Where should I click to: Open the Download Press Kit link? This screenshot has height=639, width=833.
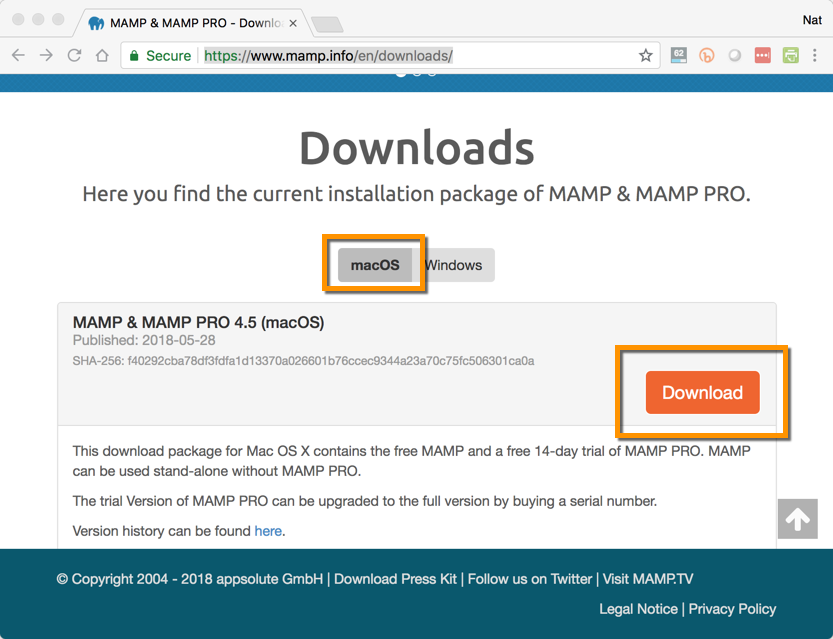point(395,579)
